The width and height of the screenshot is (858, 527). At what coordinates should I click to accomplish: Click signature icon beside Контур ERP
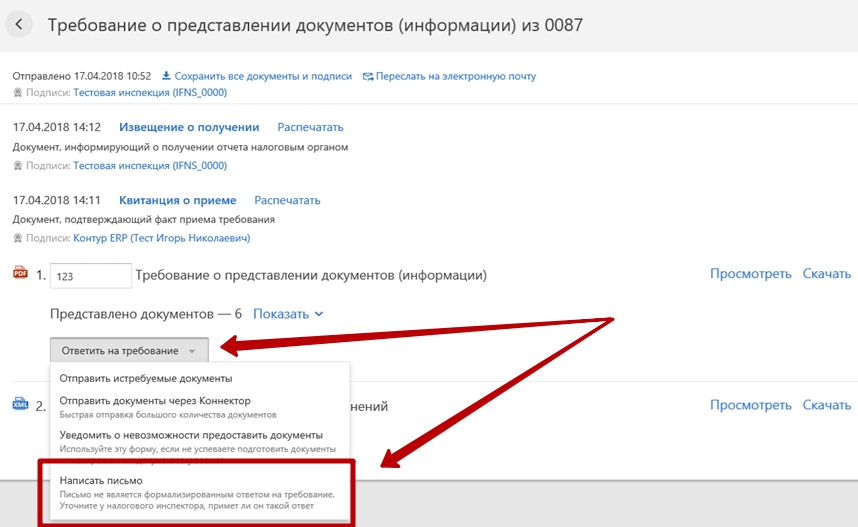click(18, 238)
